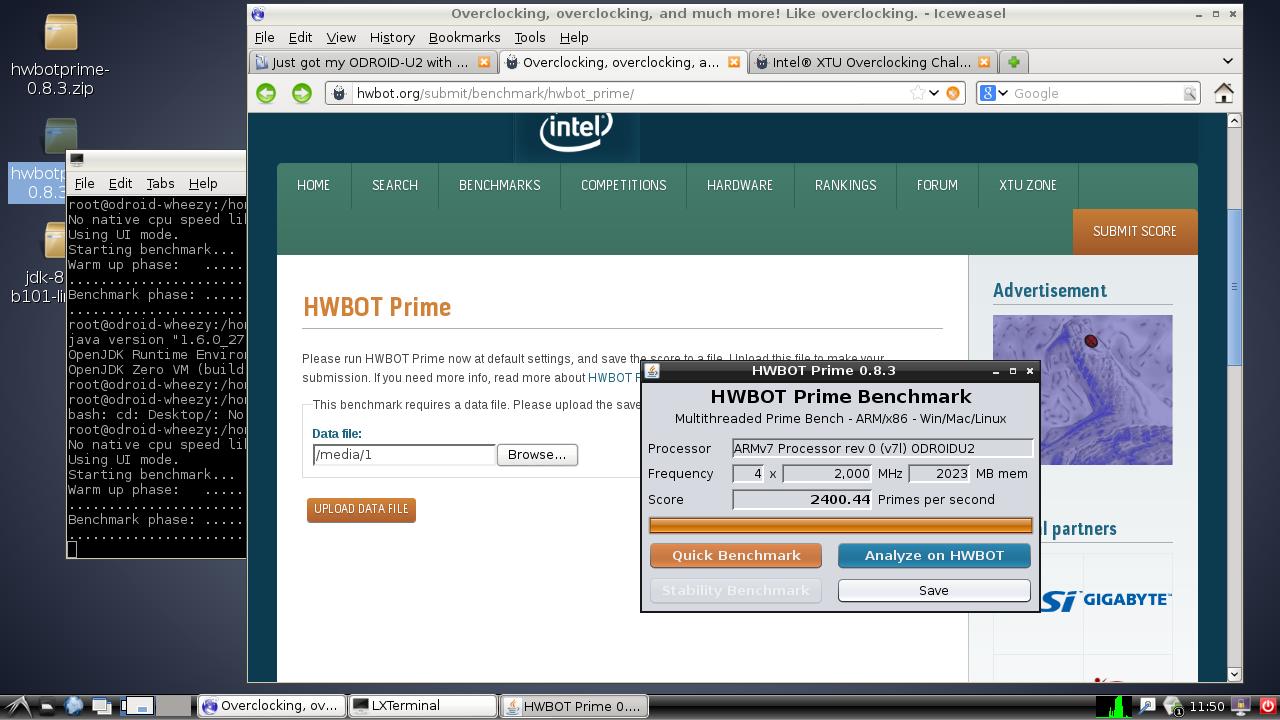Screen dimensions: 1280x720
Task: Go back with the green back arrow
Action: (266, 93)
